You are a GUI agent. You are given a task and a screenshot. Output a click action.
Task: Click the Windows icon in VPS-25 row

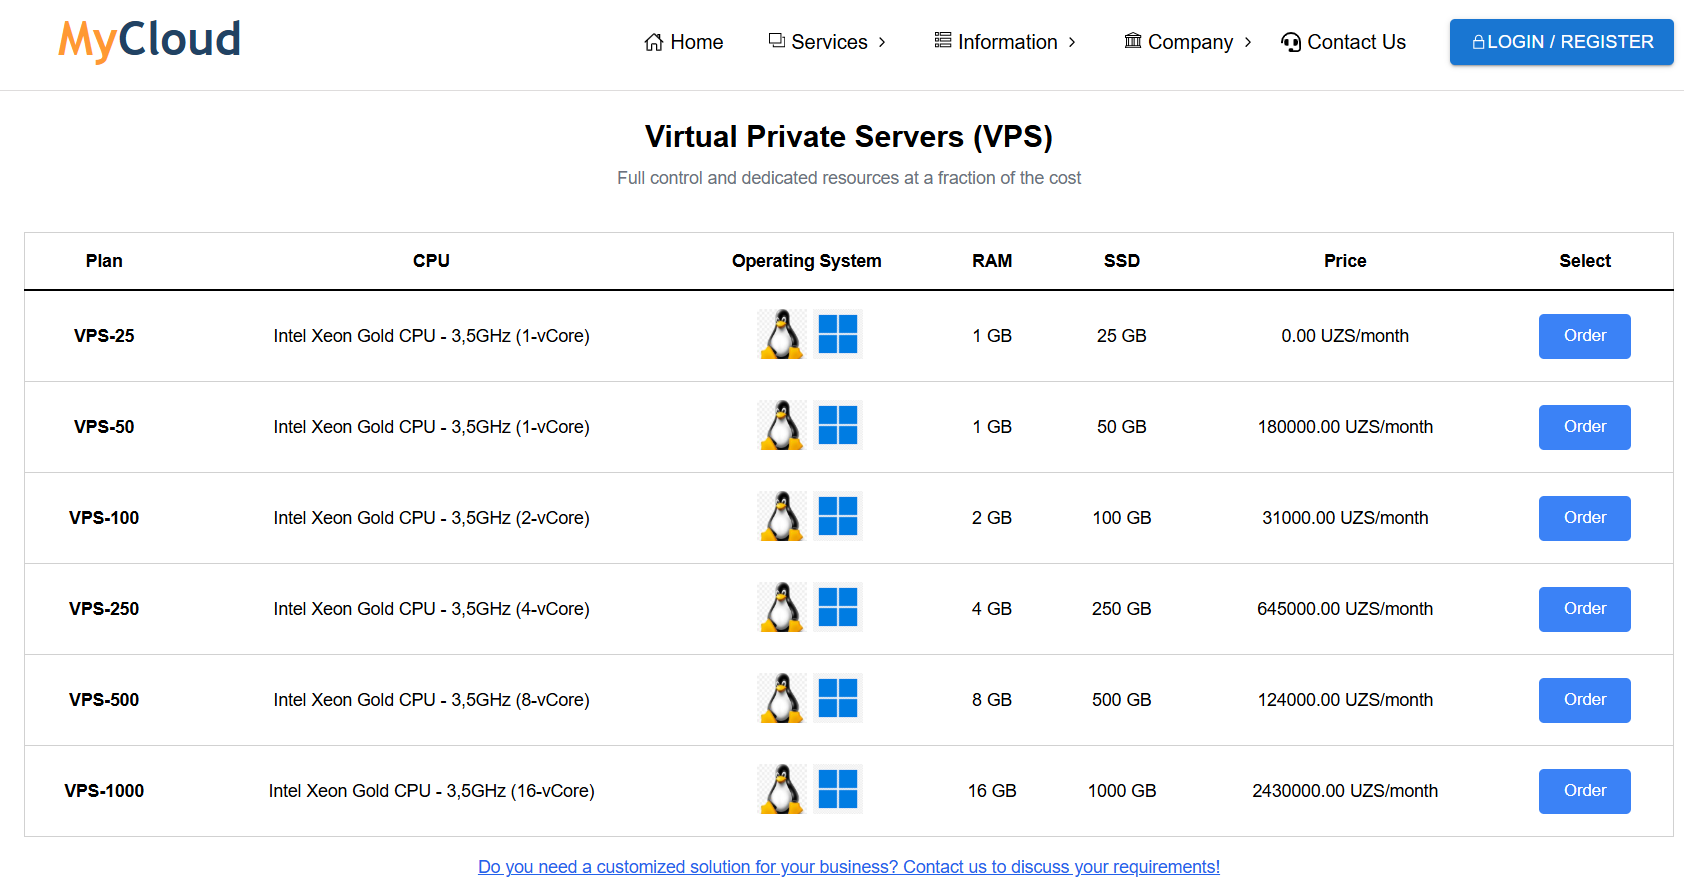click(837, 335)
